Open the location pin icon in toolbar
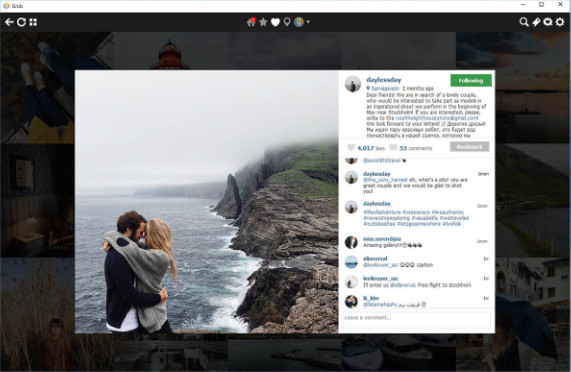 (287, 22)
